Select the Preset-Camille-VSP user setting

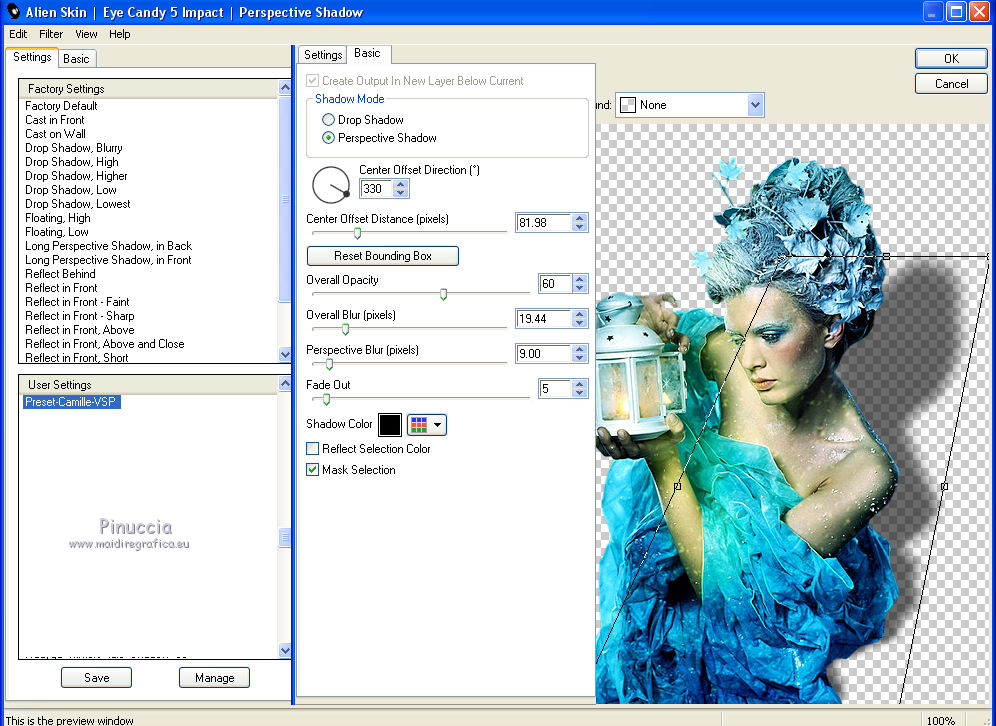[x=72, y=403]
